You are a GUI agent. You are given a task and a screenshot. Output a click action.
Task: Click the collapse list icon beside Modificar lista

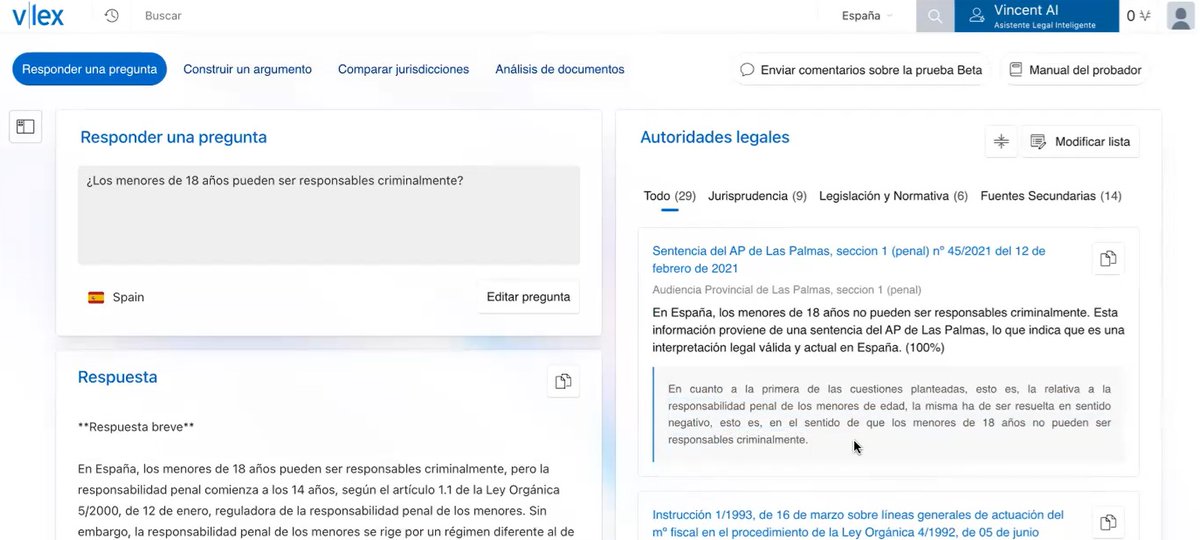click(x=1000, y=142)
